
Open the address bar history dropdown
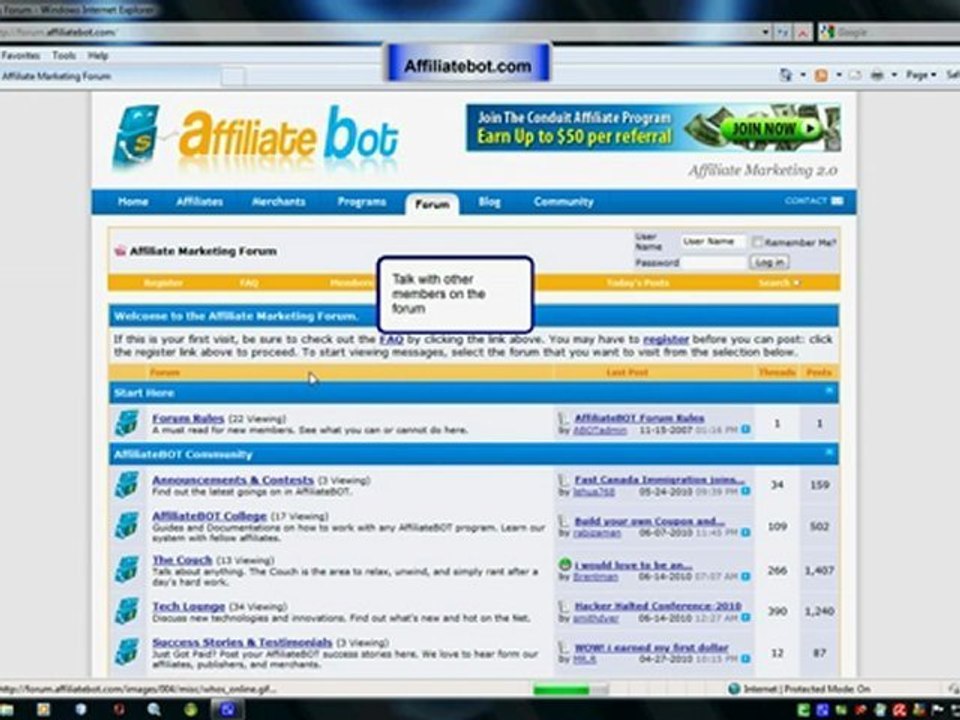pyautogui.click(x=765, y=32)
